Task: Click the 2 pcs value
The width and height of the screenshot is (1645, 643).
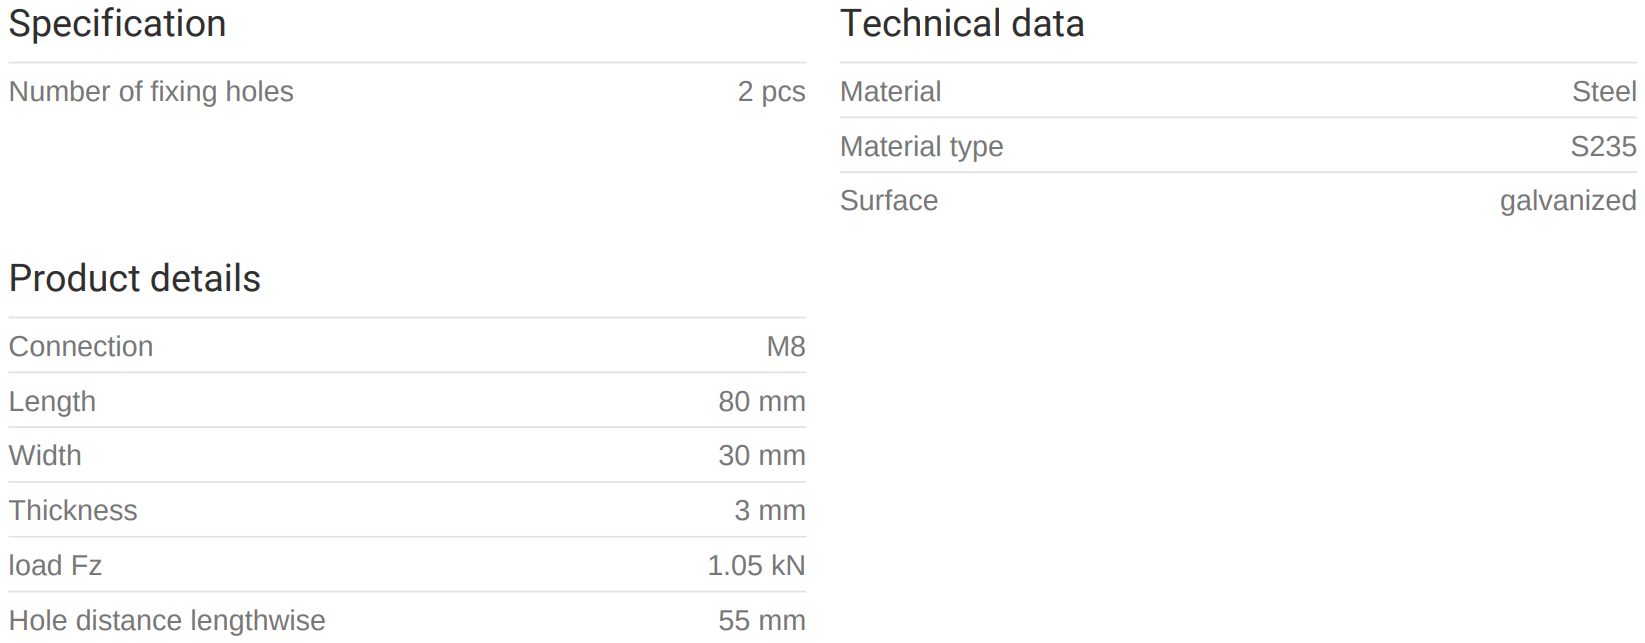Action: (771, 92)
